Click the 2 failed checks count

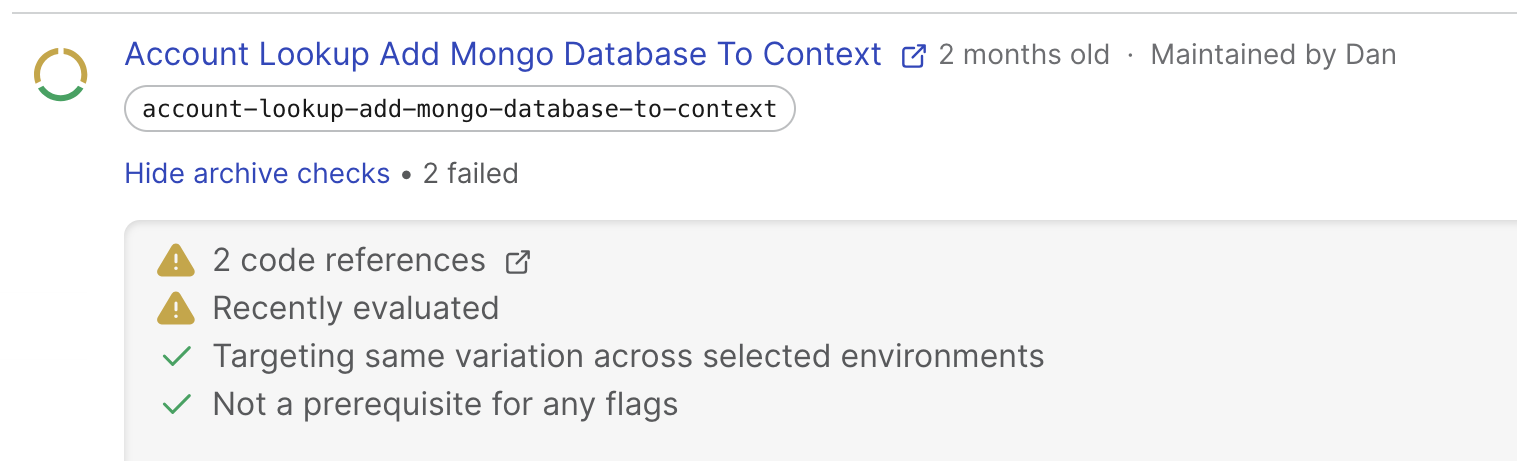[470, 174]
